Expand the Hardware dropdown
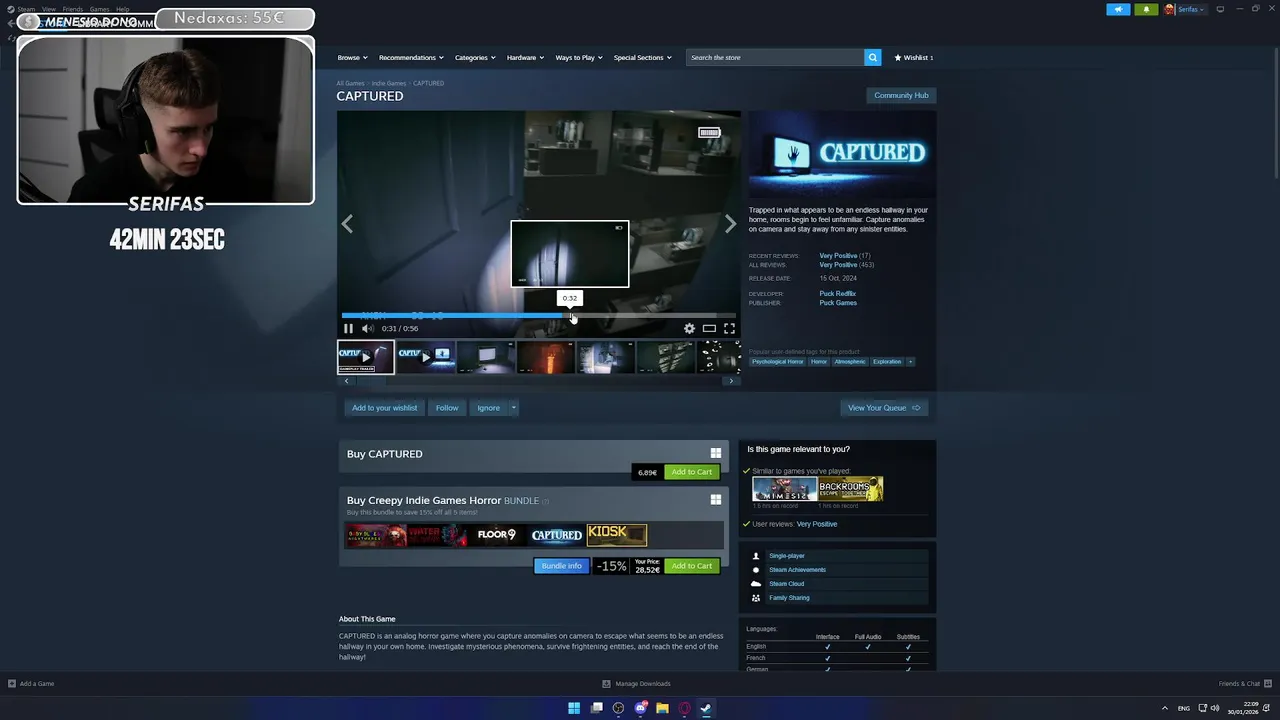1280x720 pixels. 525,57
